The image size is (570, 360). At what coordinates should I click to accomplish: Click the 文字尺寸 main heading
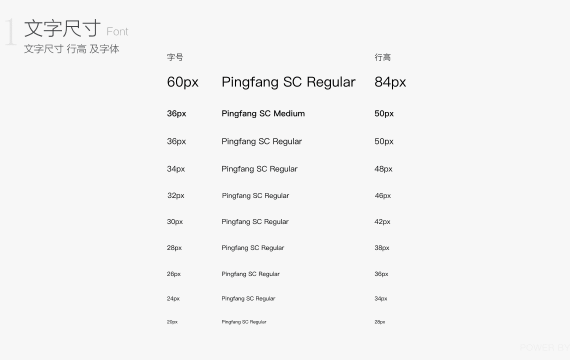point(62,29)
